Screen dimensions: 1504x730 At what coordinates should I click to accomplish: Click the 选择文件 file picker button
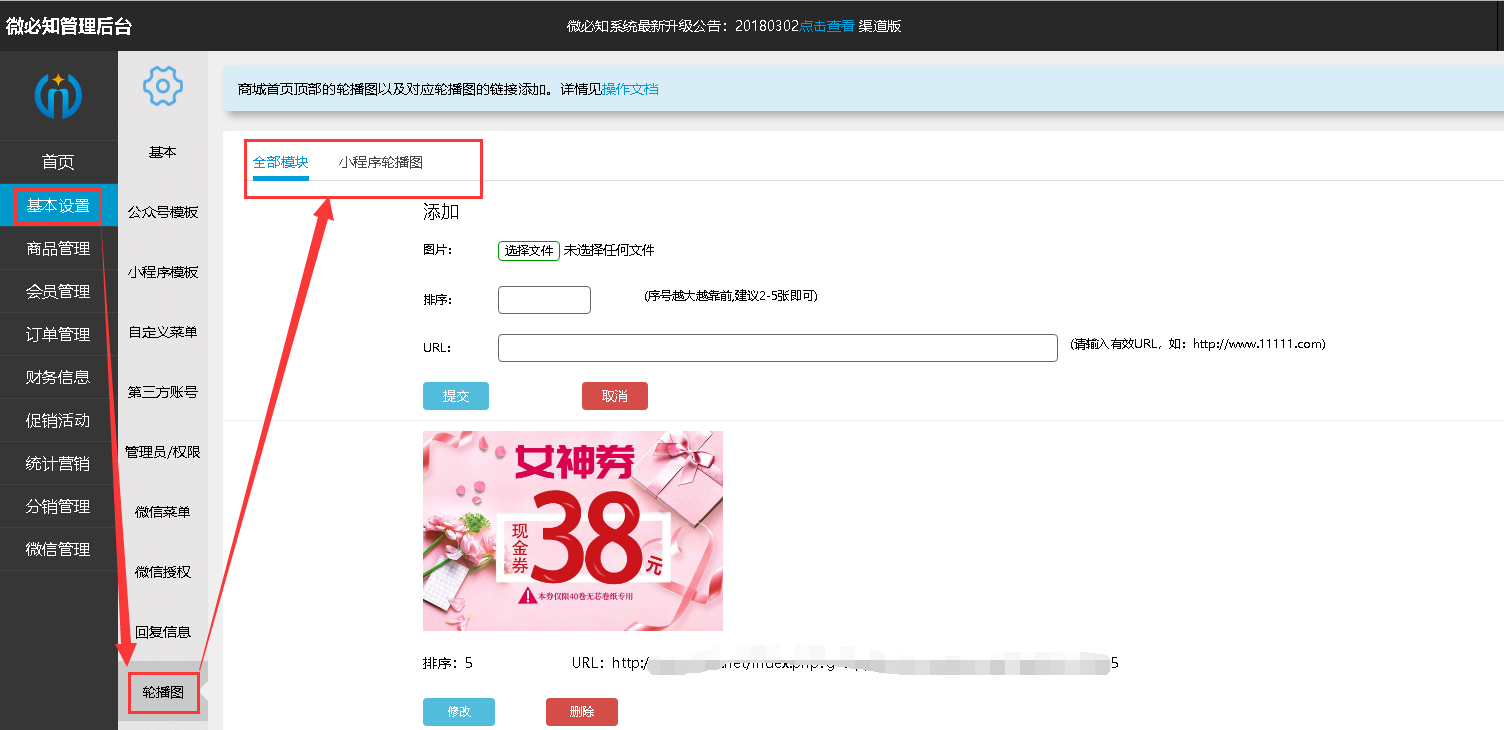(x=529, y=250)
